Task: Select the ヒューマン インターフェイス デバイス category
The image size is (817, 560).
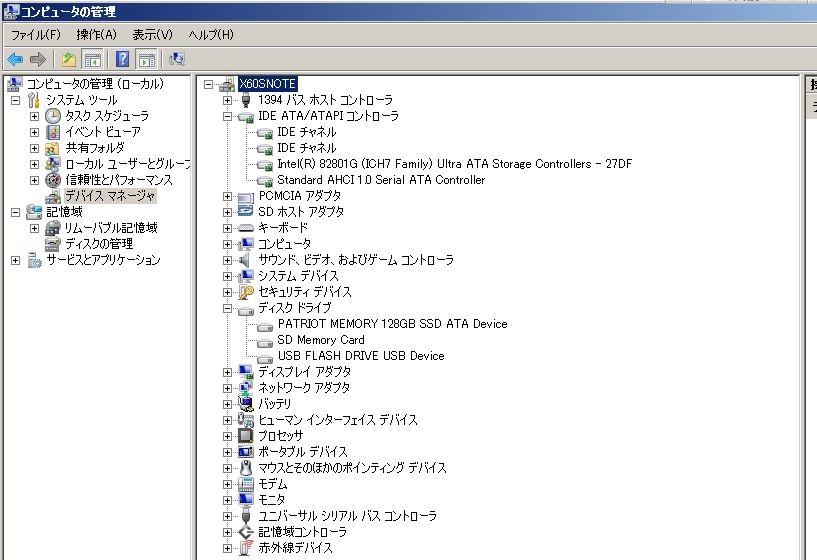Action: tap(338, 420)
